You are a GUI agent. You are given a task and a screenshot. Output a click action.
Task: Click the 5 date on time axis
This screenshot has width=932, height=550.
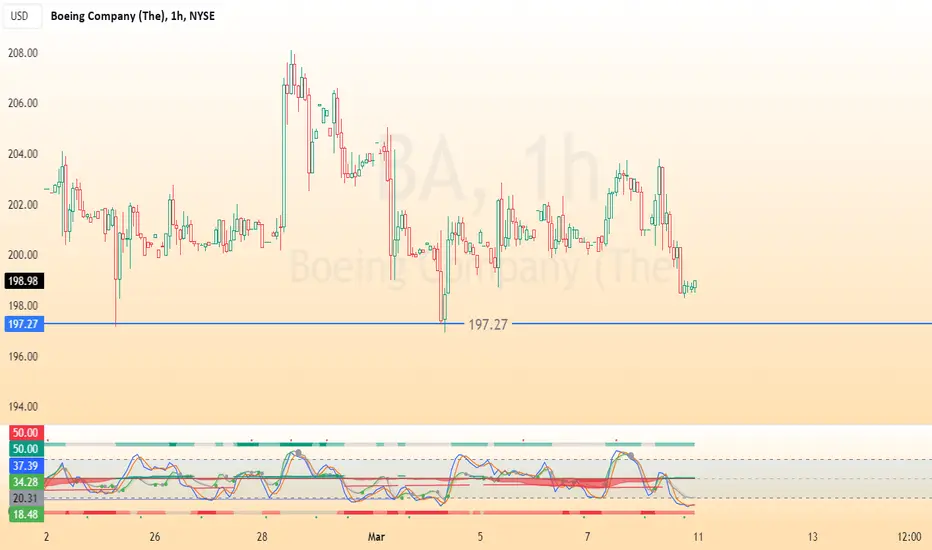(480, 537)
